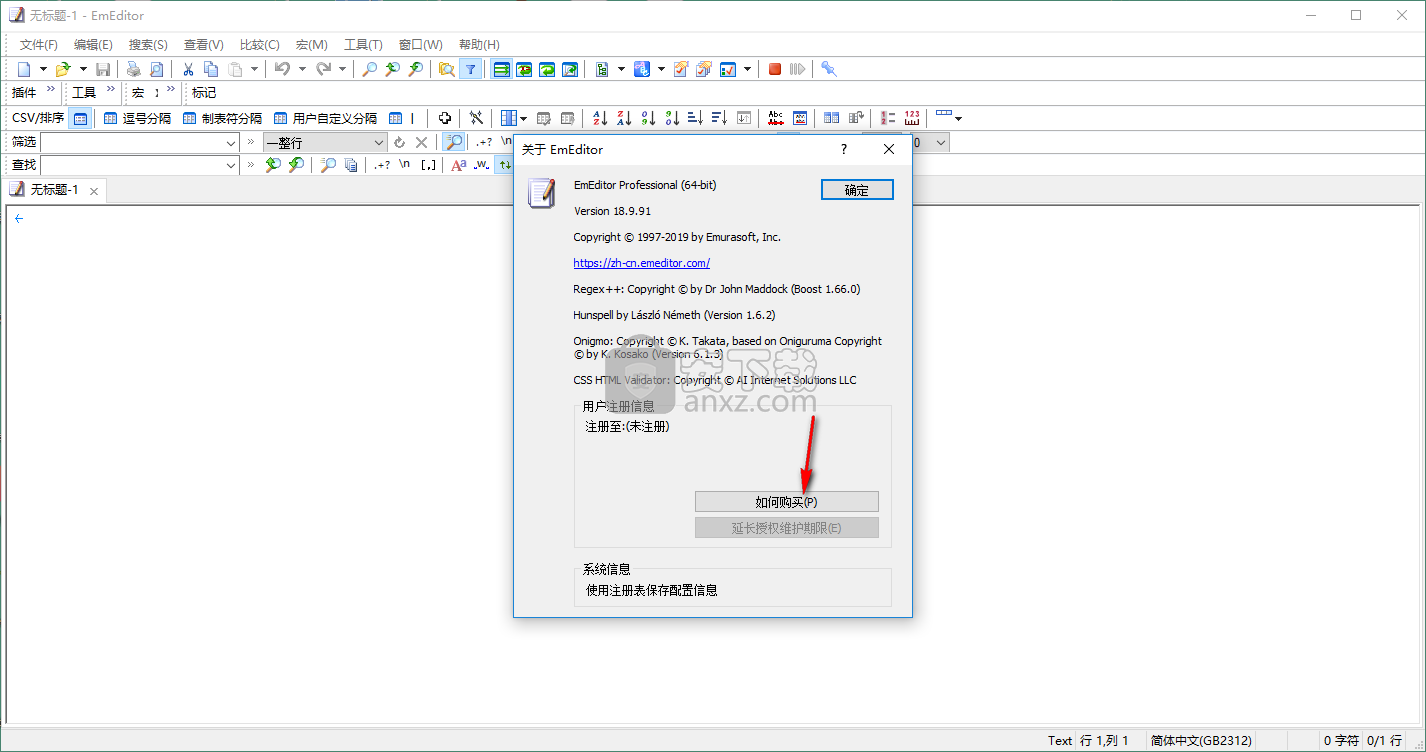The width and height of the screenshot is (1426, 752).
Task: Open the 查找 find combo box dropdown
Action: [230, 165]
